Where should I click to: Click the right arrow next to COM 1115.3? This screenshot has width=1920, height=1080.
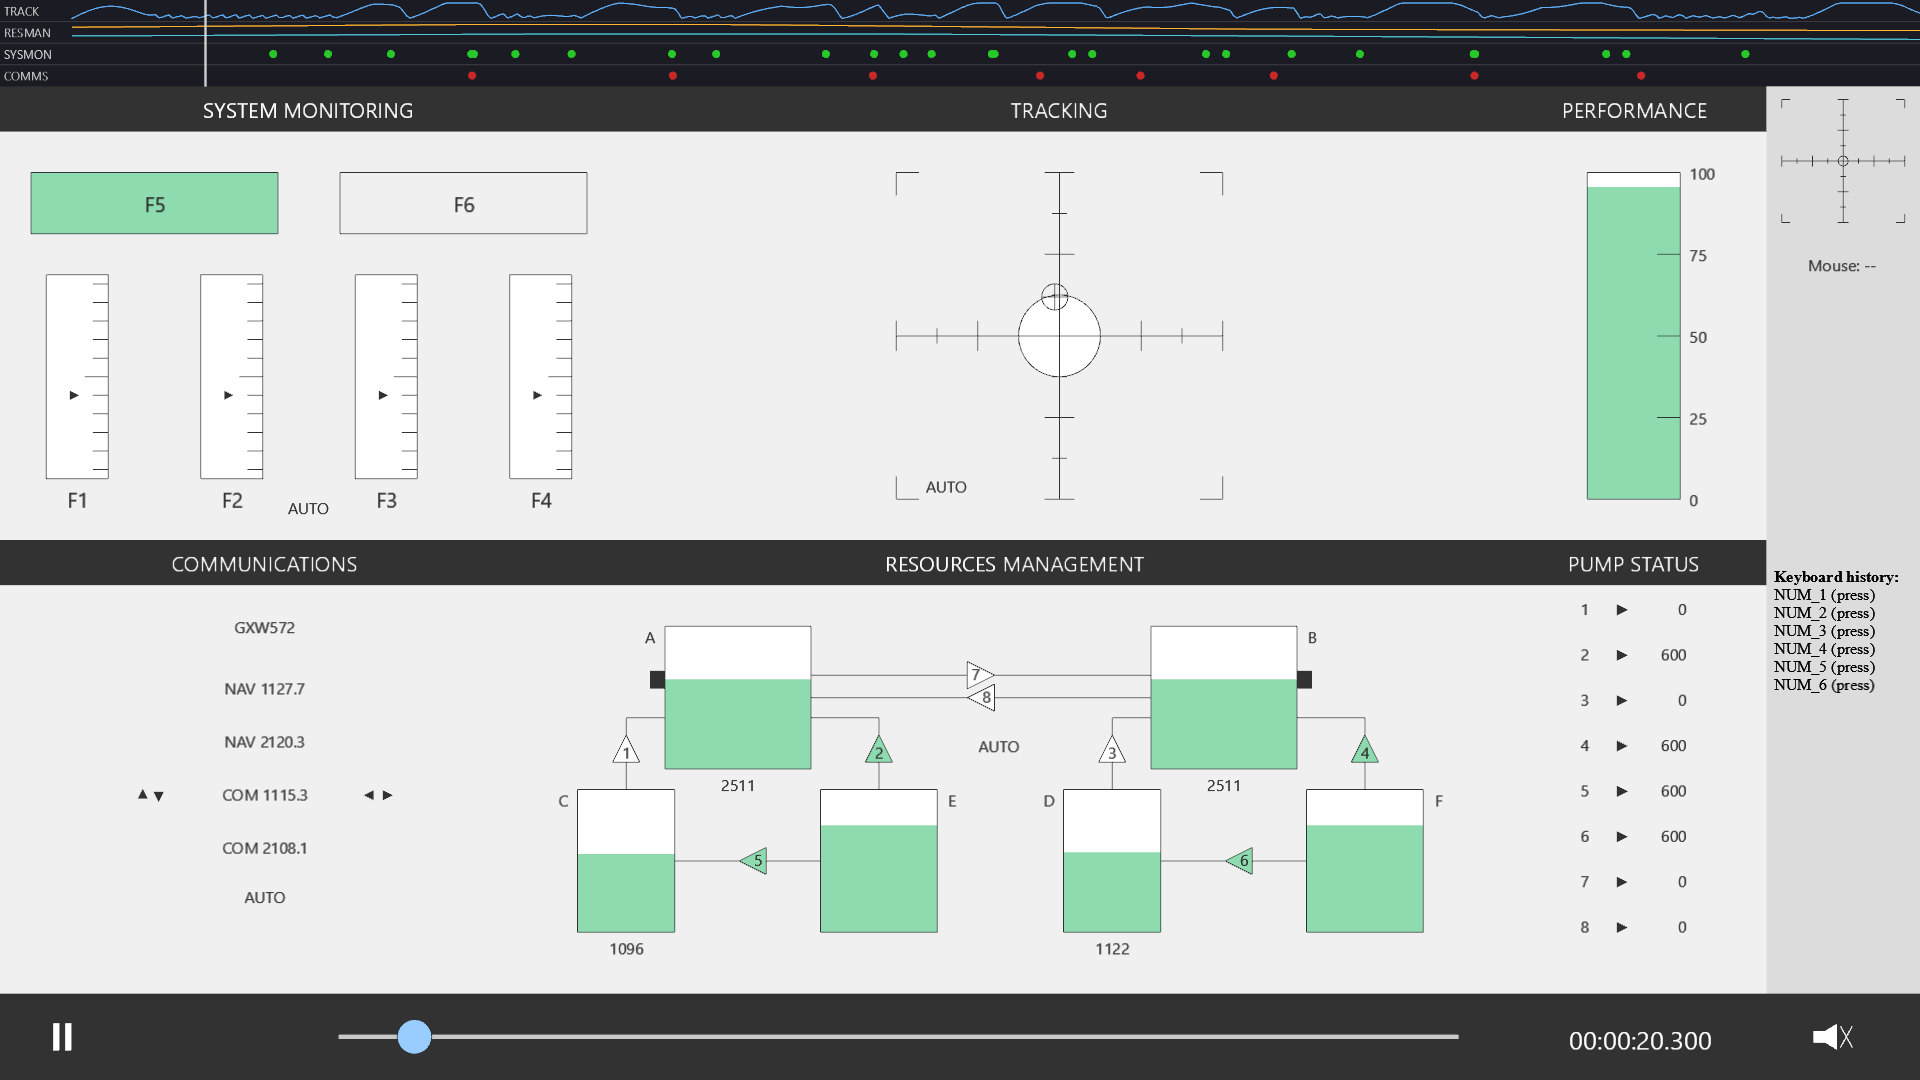pos(388,795)
